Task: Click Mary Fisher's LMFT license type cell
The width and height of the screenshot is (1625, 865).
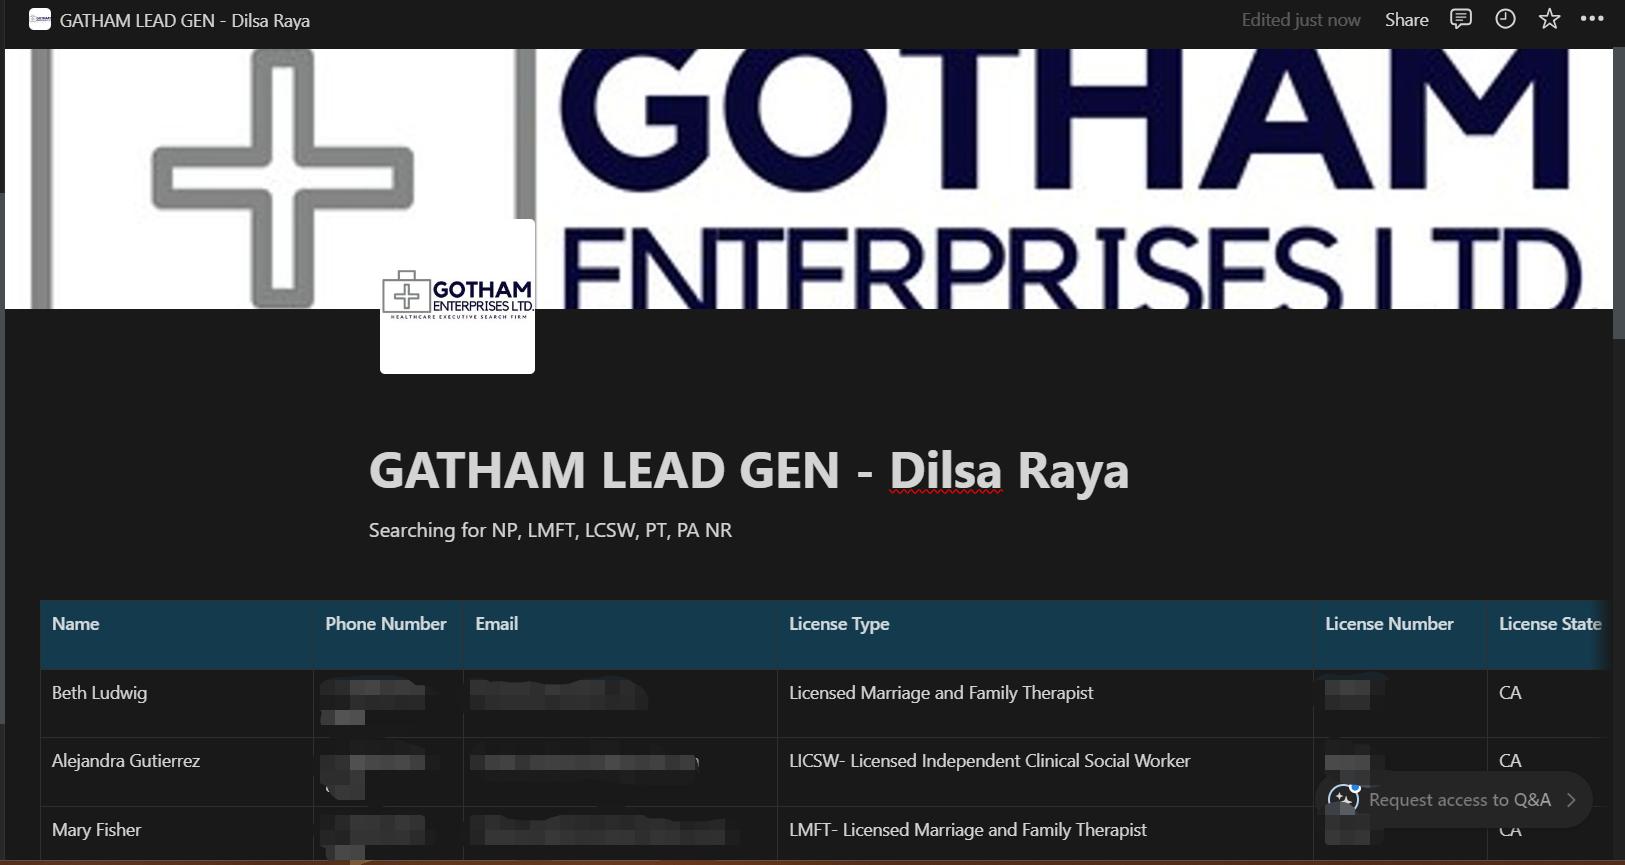Action: 1045,833
